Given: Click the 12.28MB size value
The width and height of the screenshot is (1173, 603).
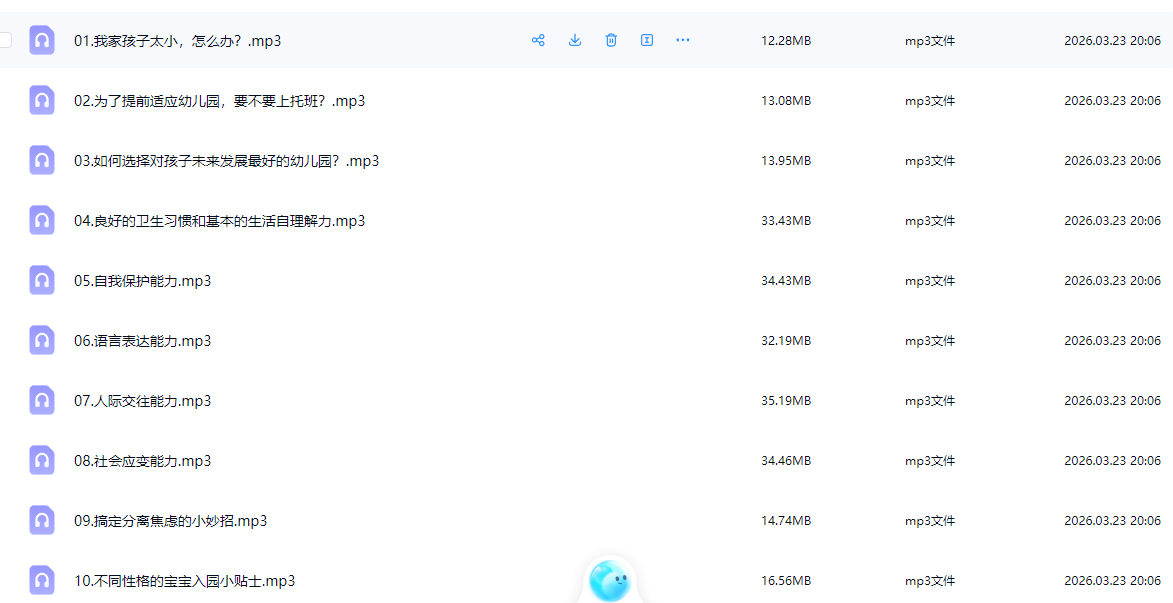Looking at the screenshot, I should point(785,41).
